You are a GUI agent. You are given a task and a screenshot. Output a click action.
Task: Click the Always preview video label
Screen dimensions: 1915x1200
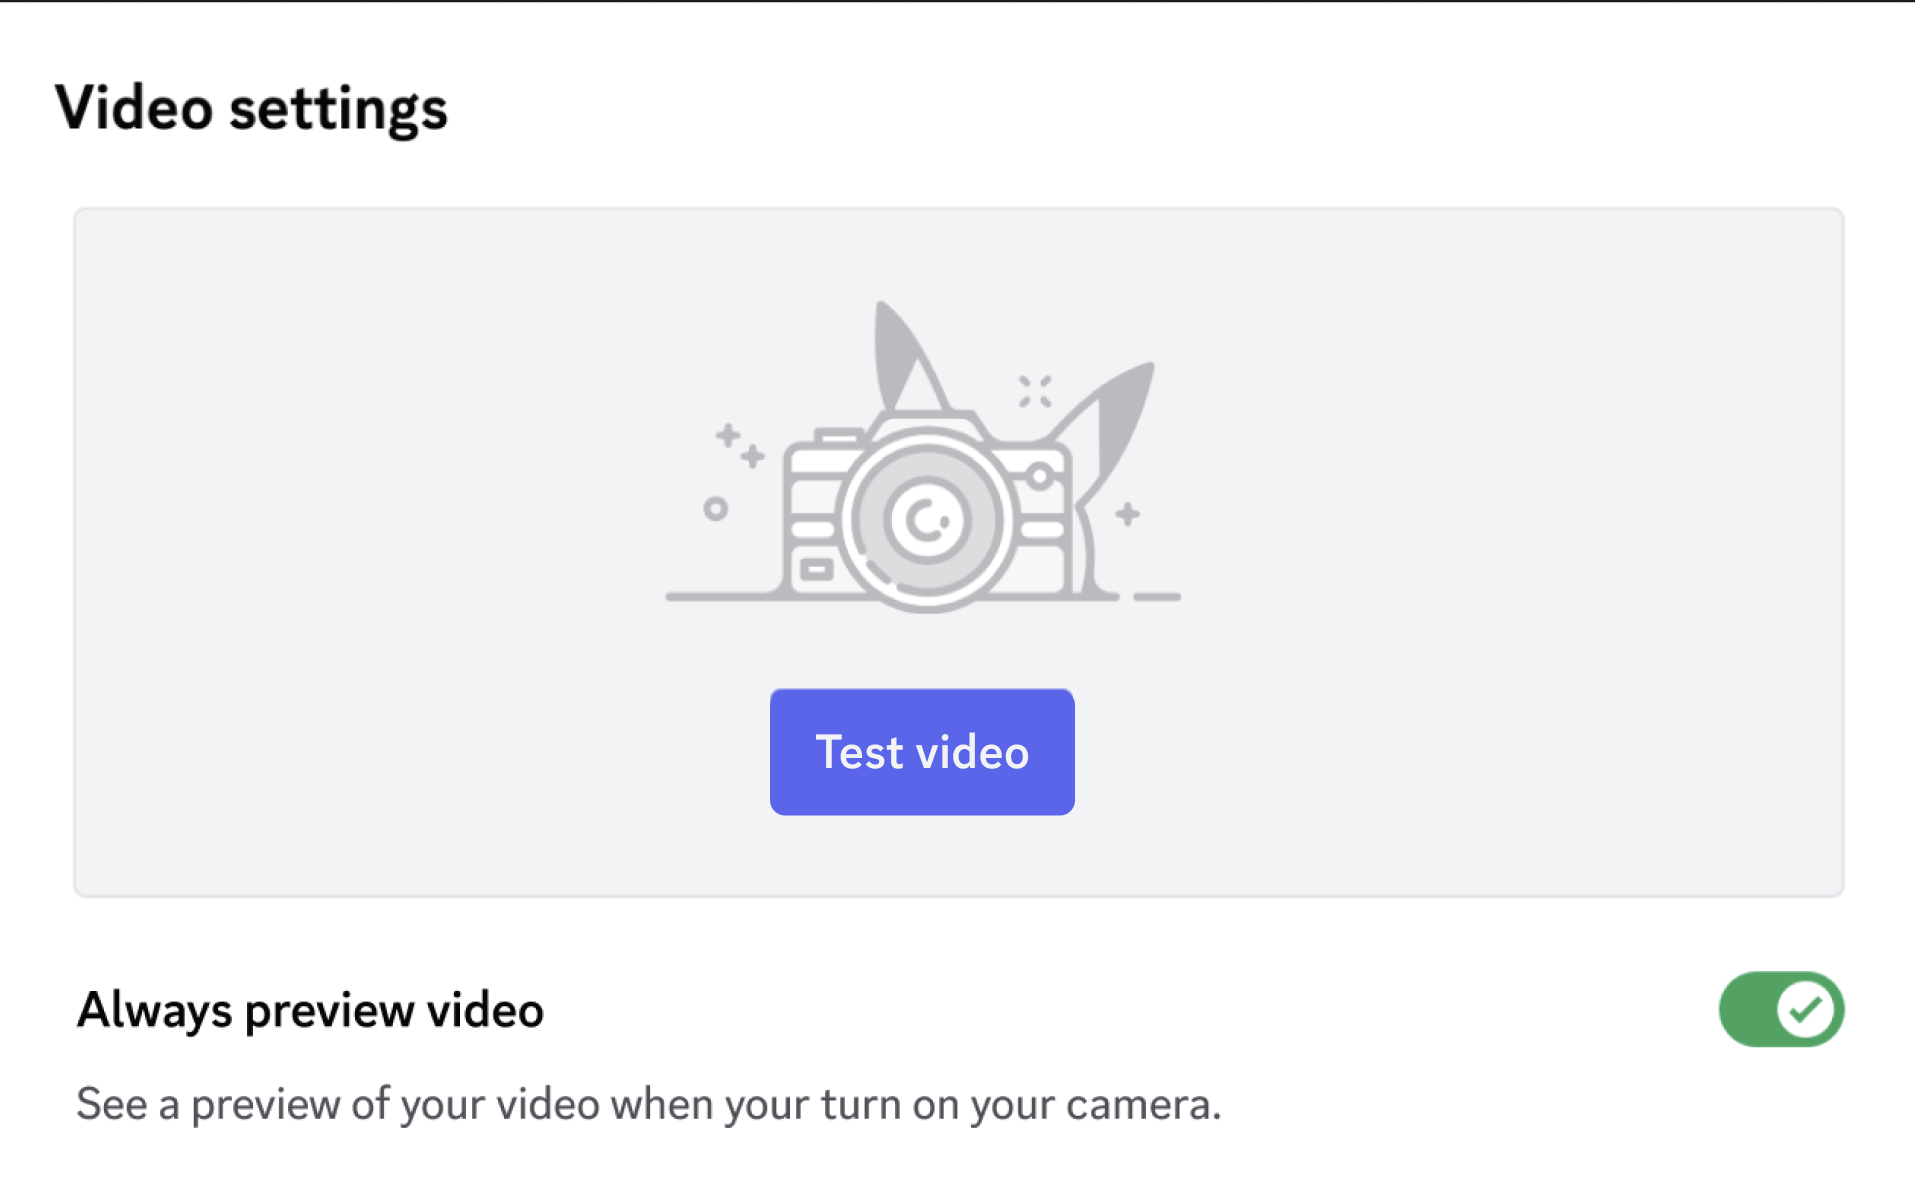pyautogui.click(x=310, y=1010)
